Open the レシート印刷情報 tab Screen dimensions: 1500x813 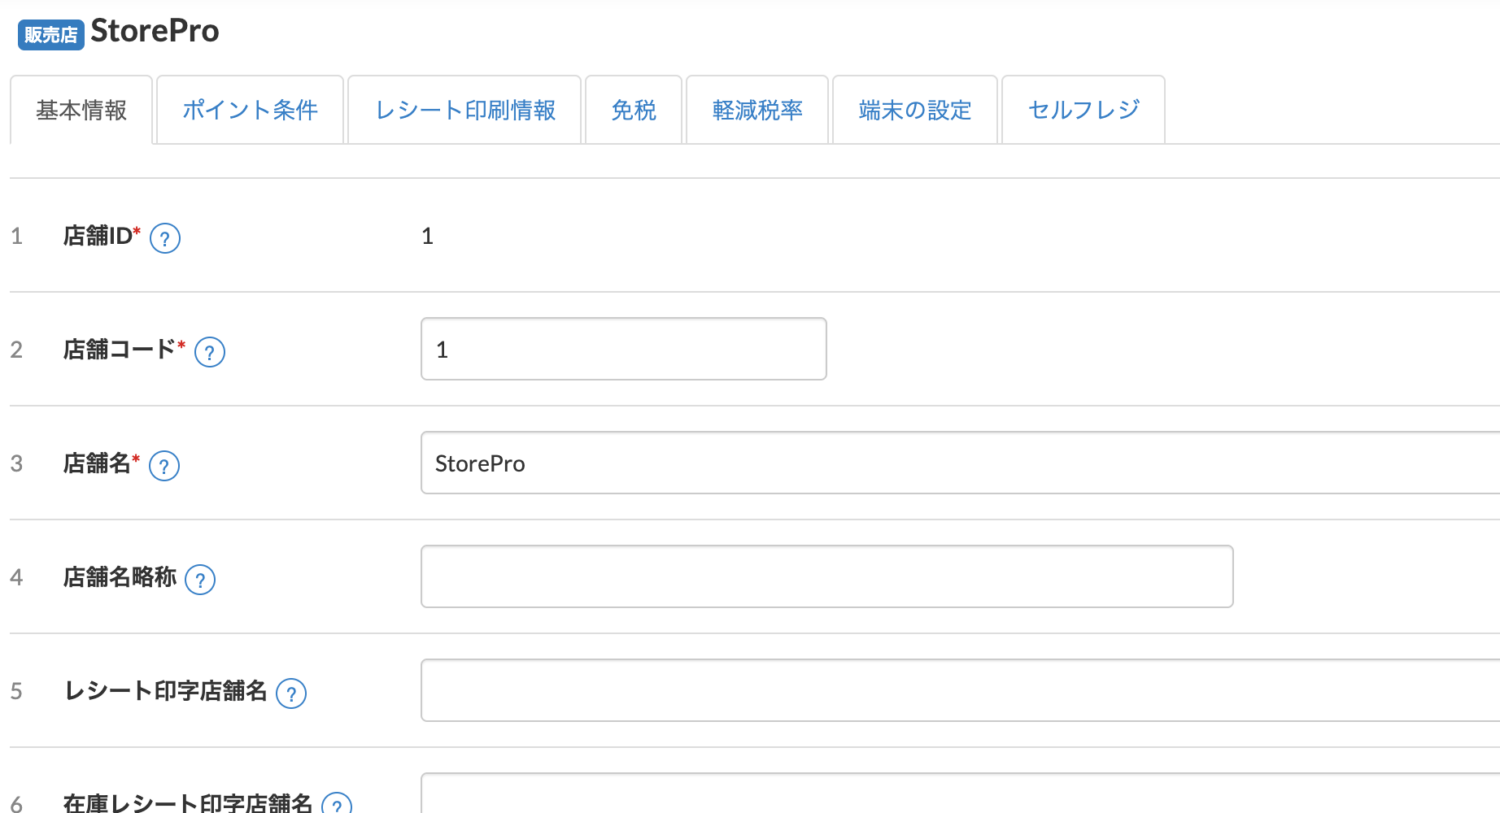465,110
